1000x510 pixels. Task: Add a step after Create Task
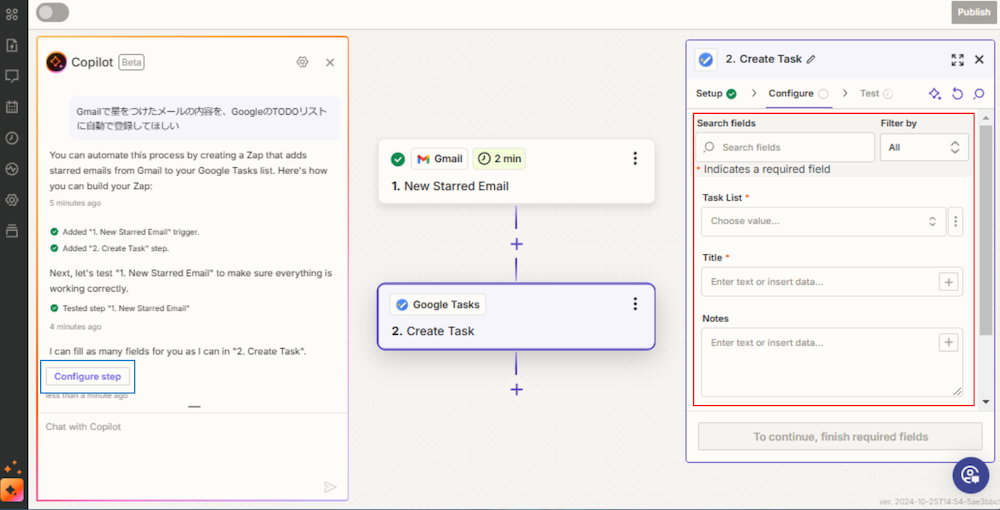[517, 390]
